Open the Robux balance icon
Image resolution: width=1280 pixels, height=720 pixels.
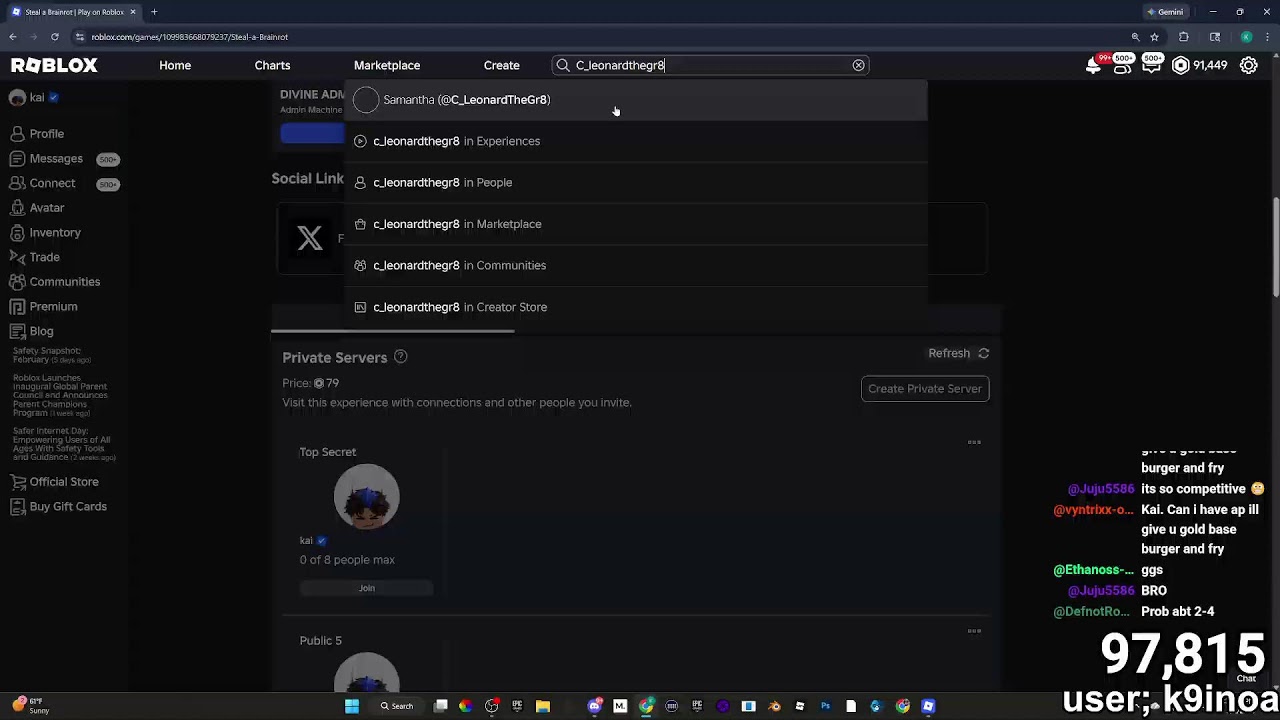pos(1180,66)
